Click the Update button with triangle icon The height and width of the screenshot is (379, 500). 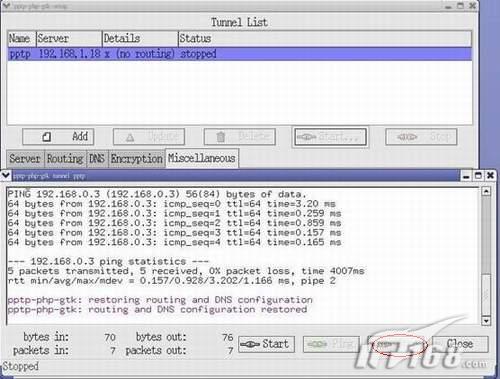149,137
